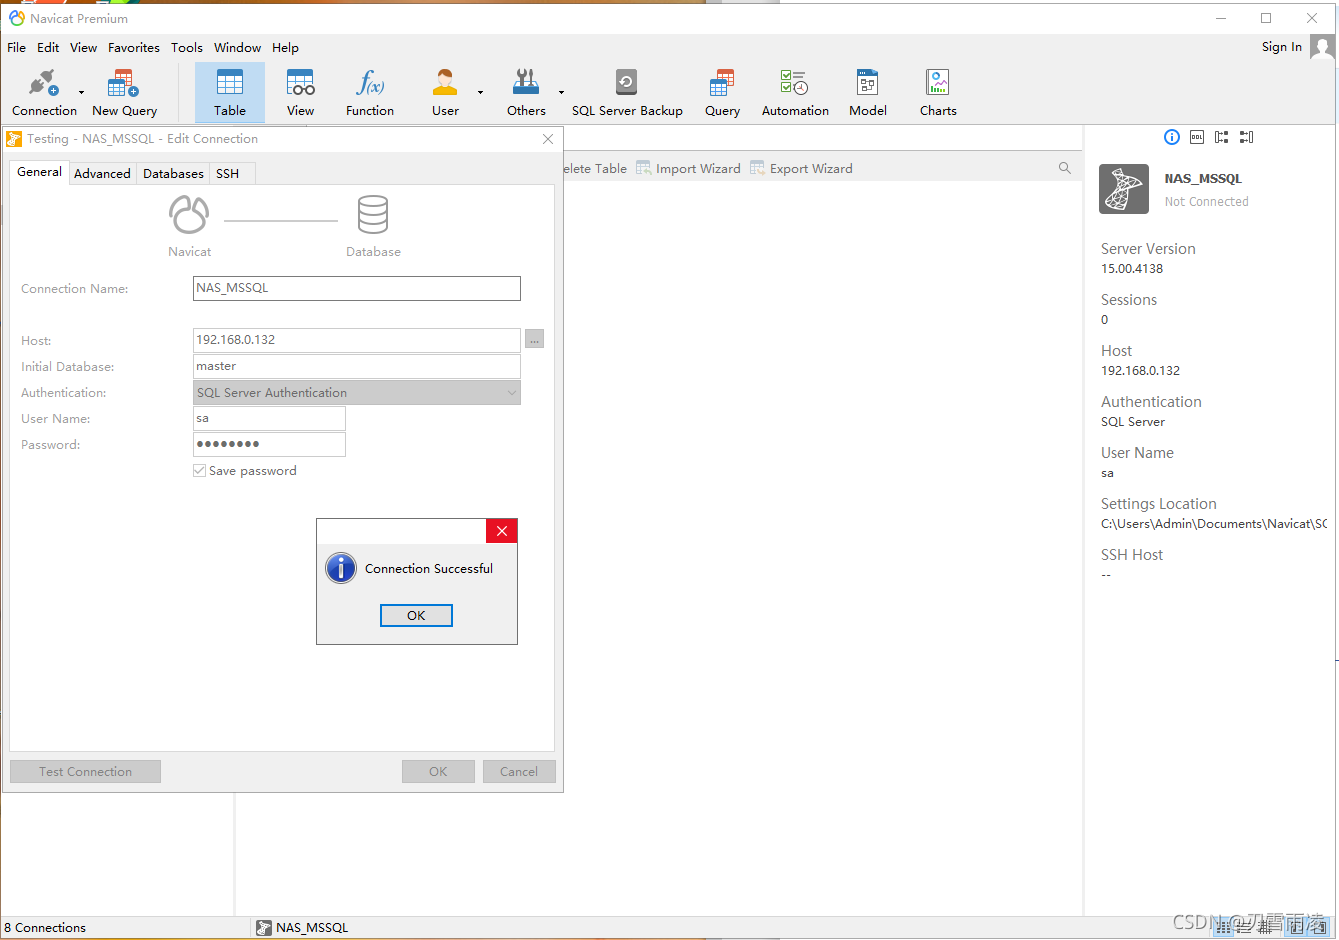The height and width of the screenshot is (940, 1339).
Task: Expand the User button dropdown arrow
Action: [480, 92]
